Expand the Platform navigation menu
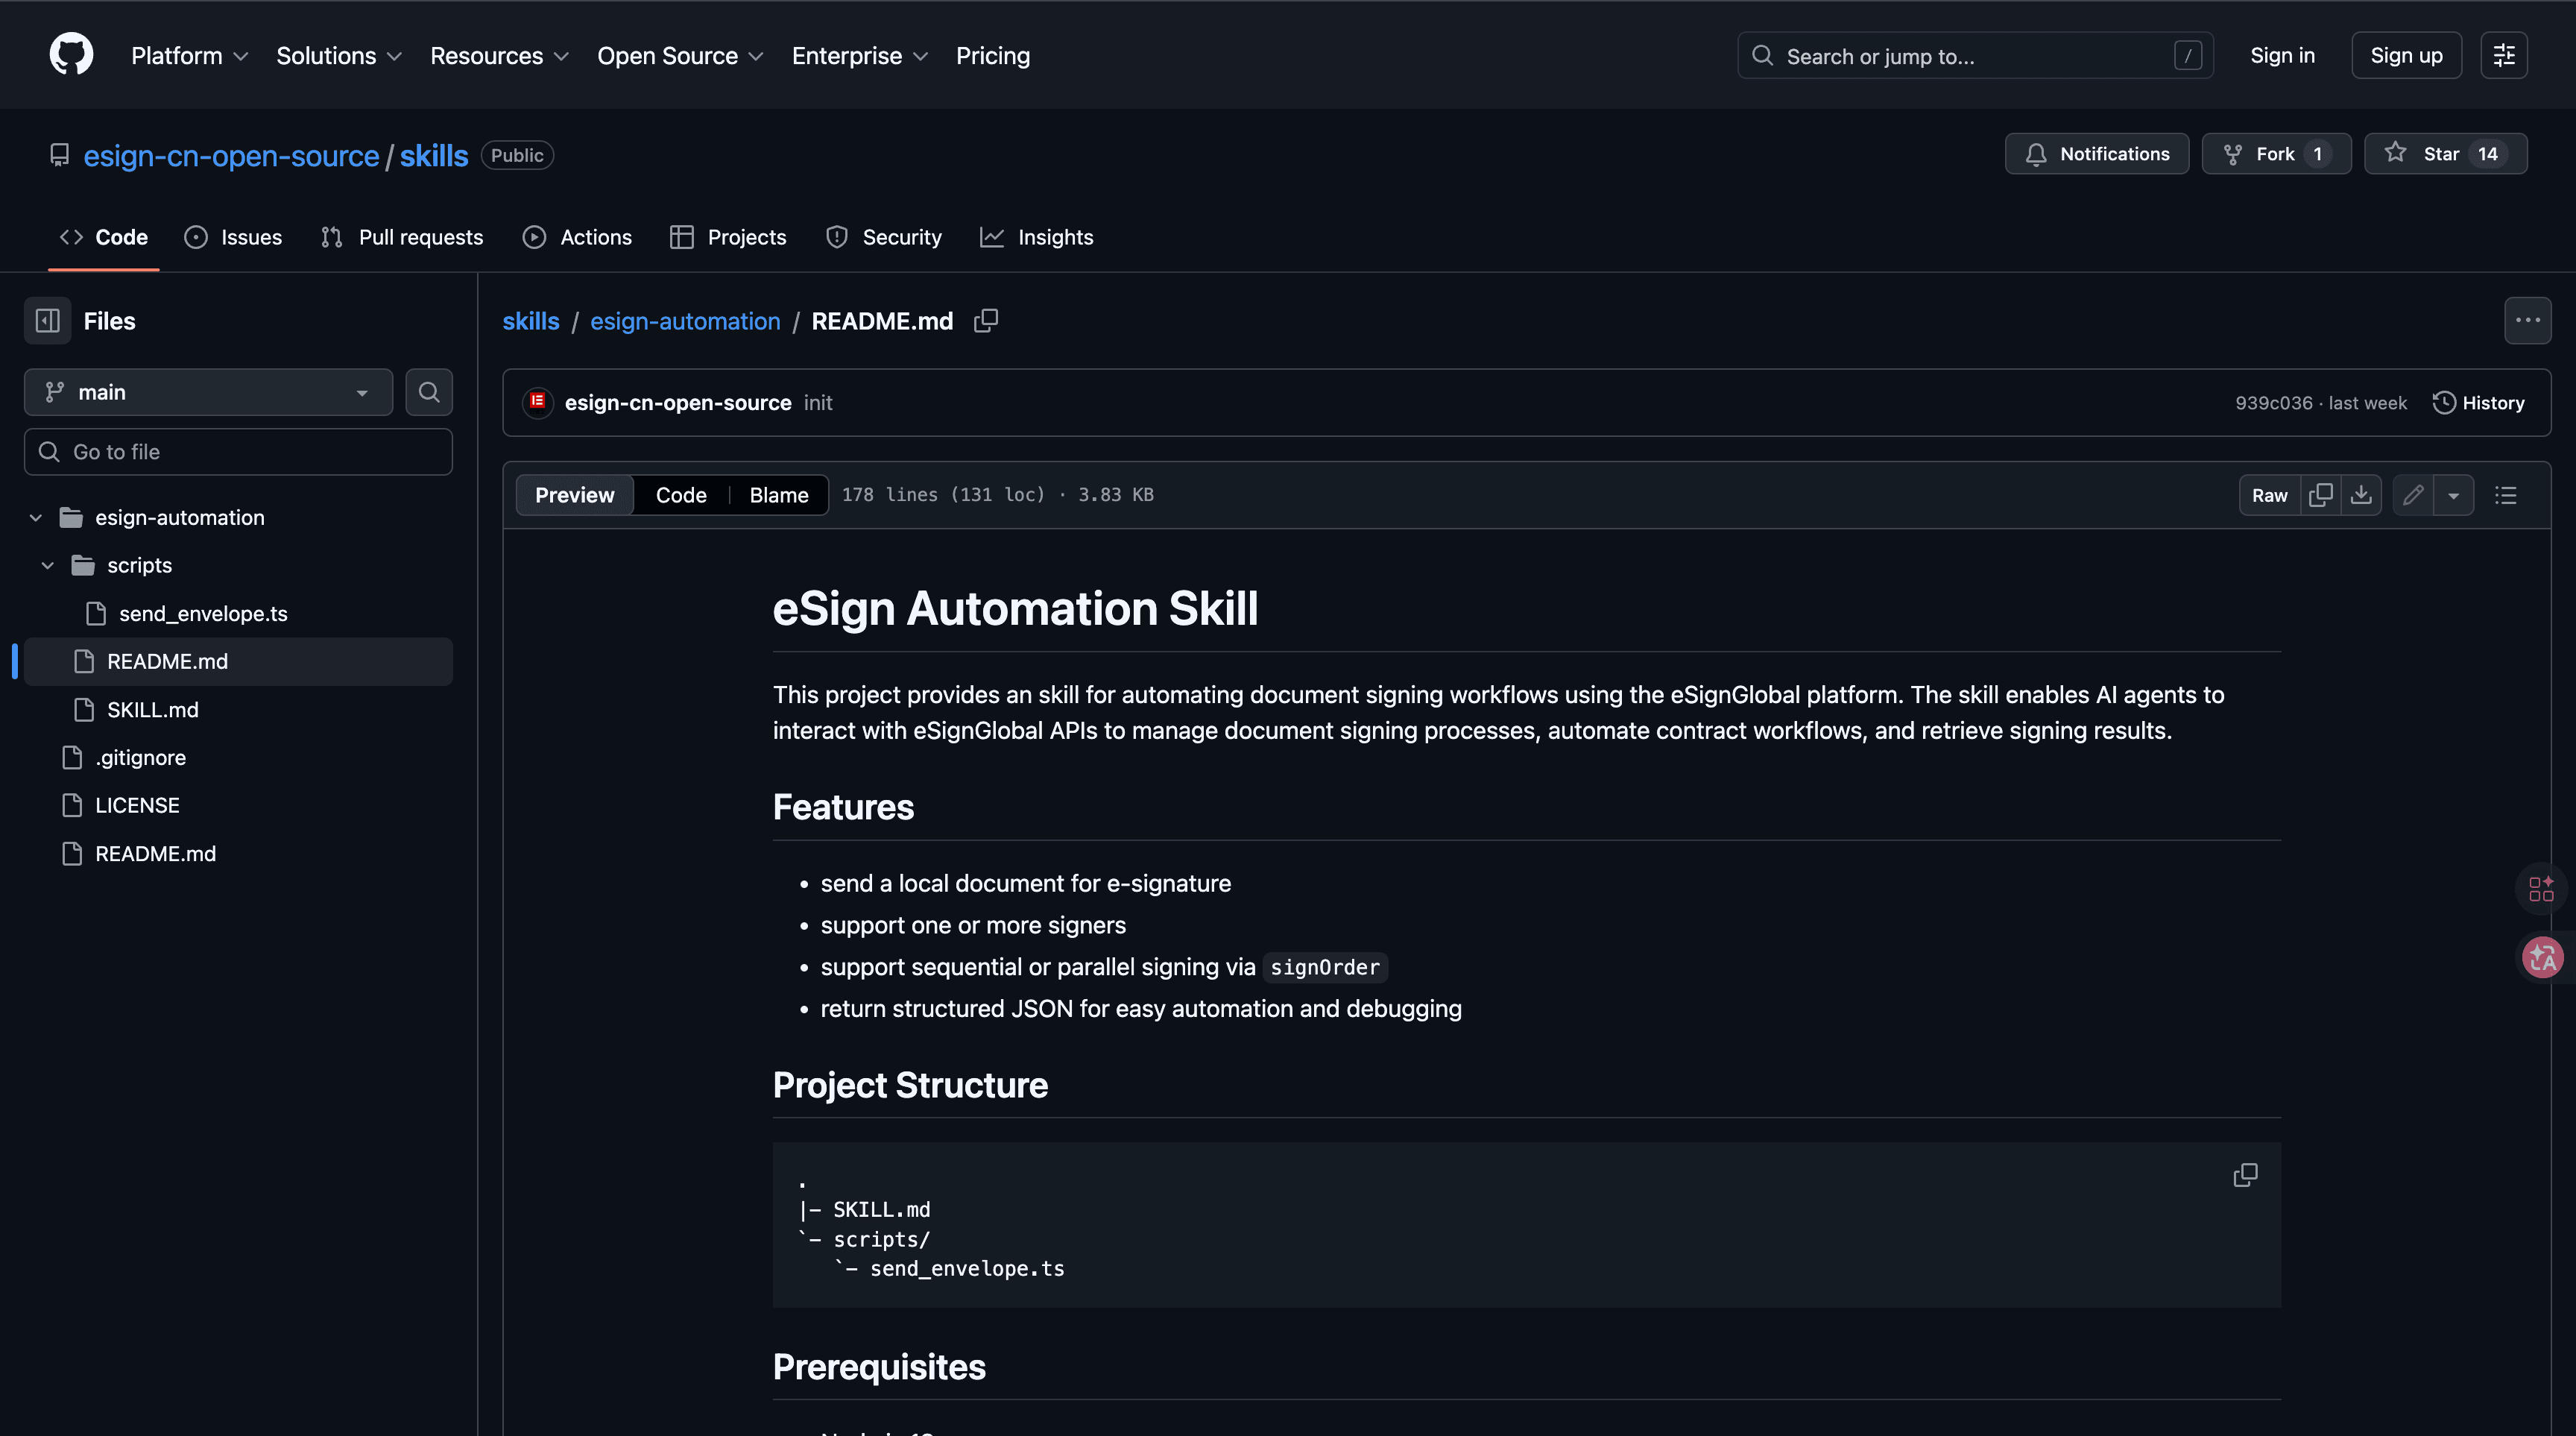The height and width of the screenshot is (1436, 2576). point(188,56)
